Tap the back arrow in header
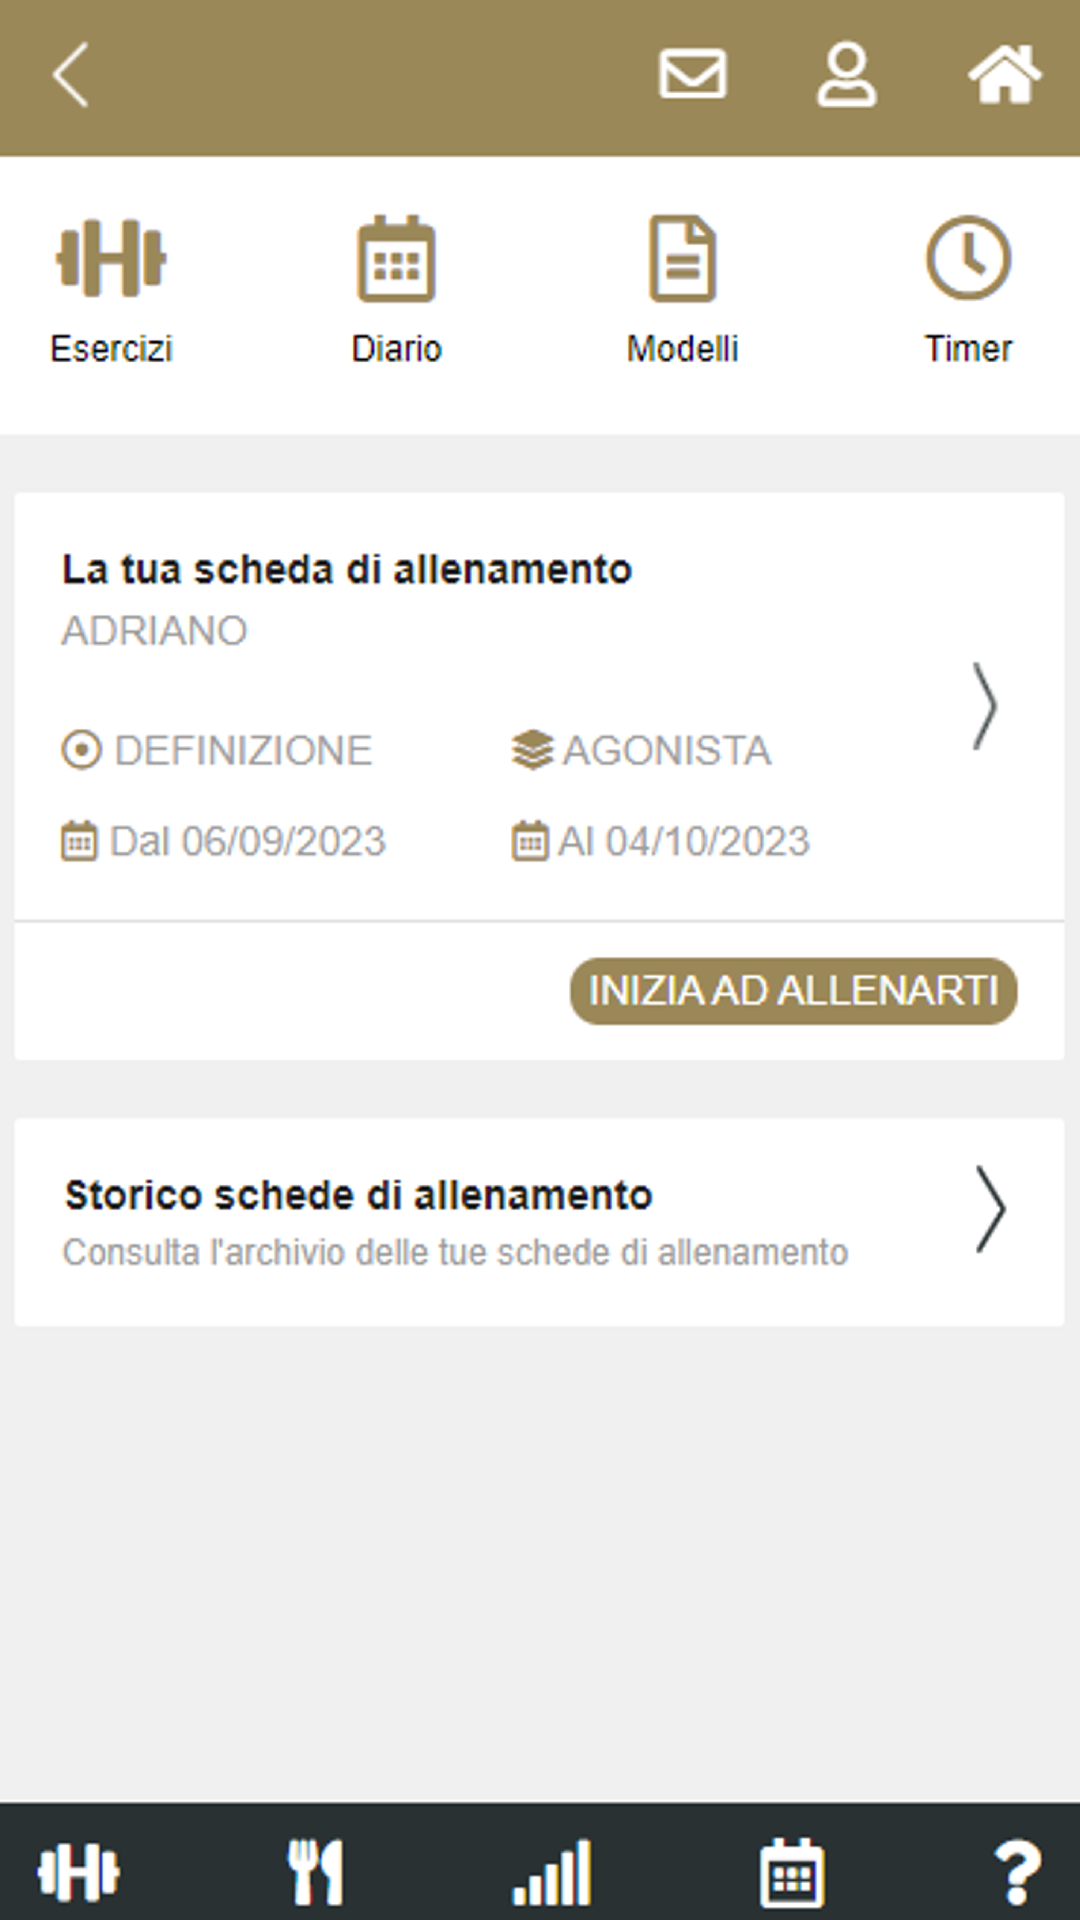 [71, 75]
